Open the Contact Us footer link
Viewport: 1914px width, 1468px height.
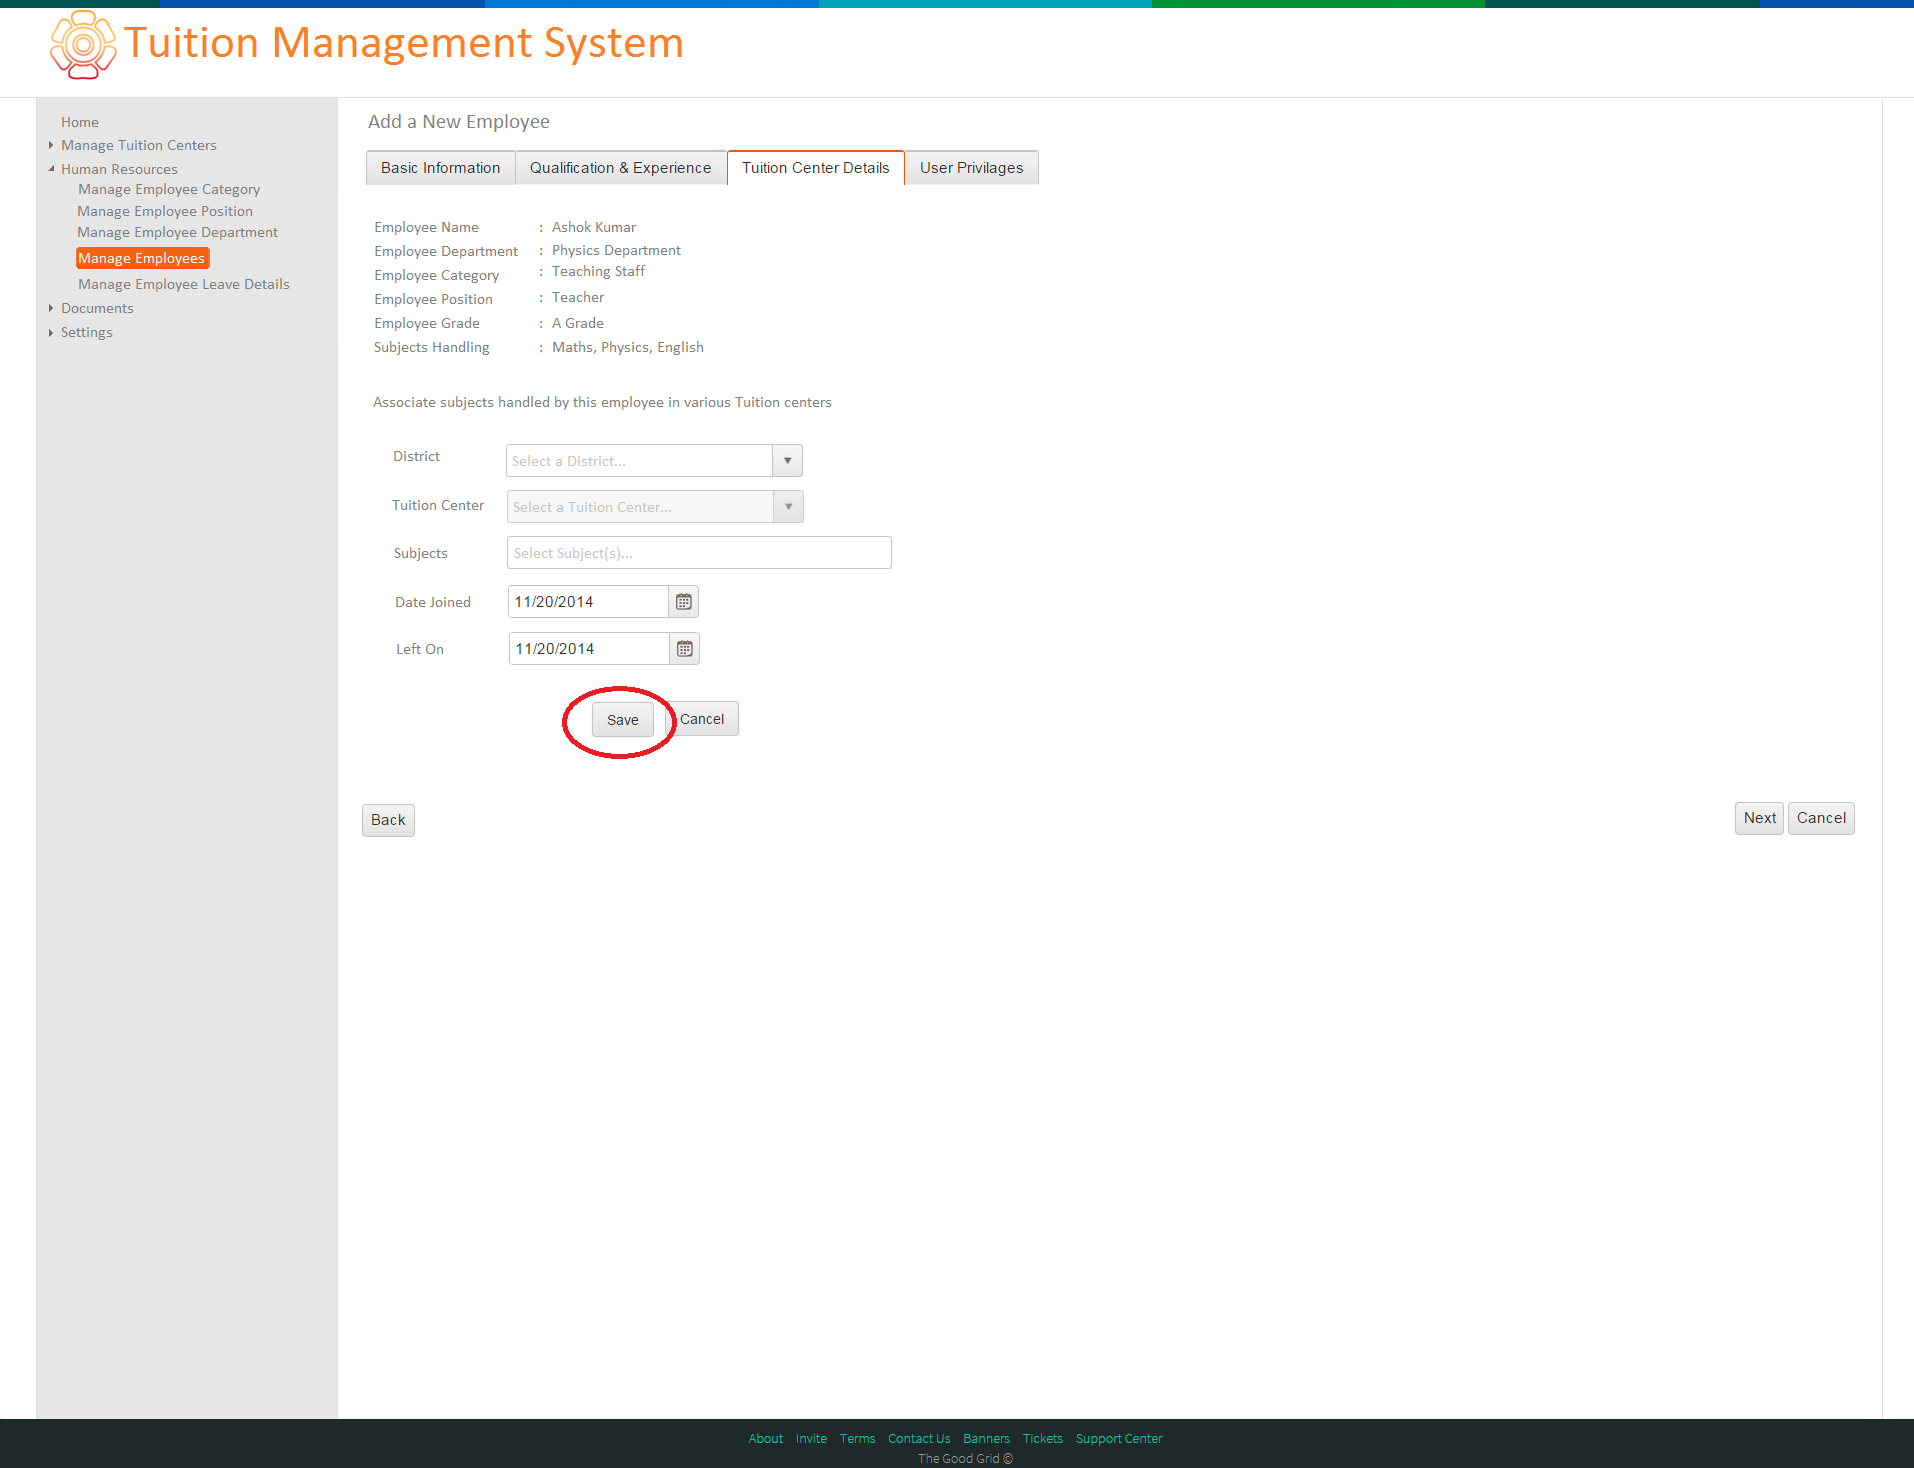coord(919,1439)
